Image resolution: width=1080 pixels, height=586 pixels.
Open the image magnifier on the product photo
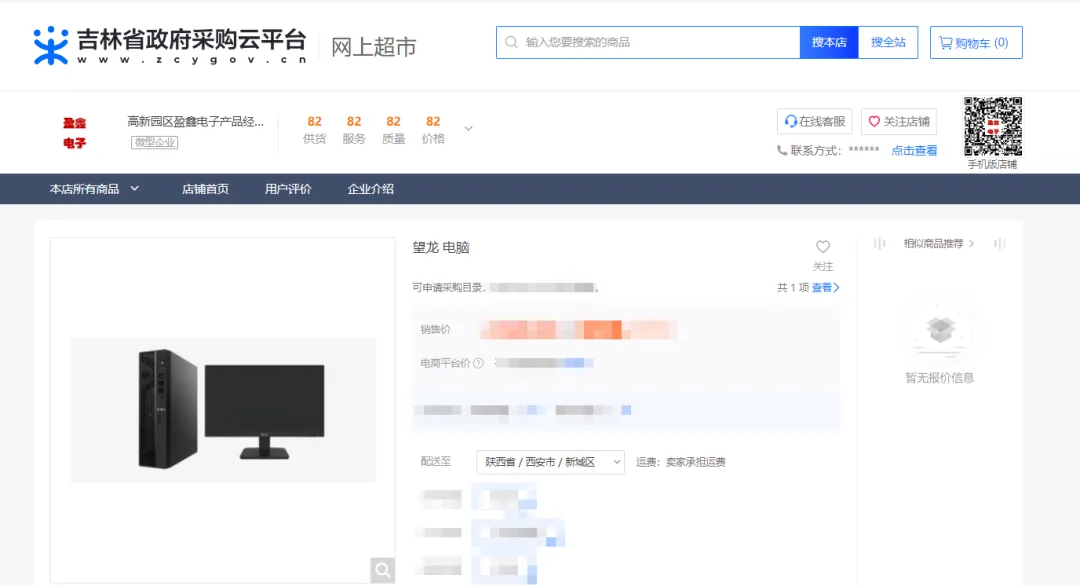(x=383, y=569)
